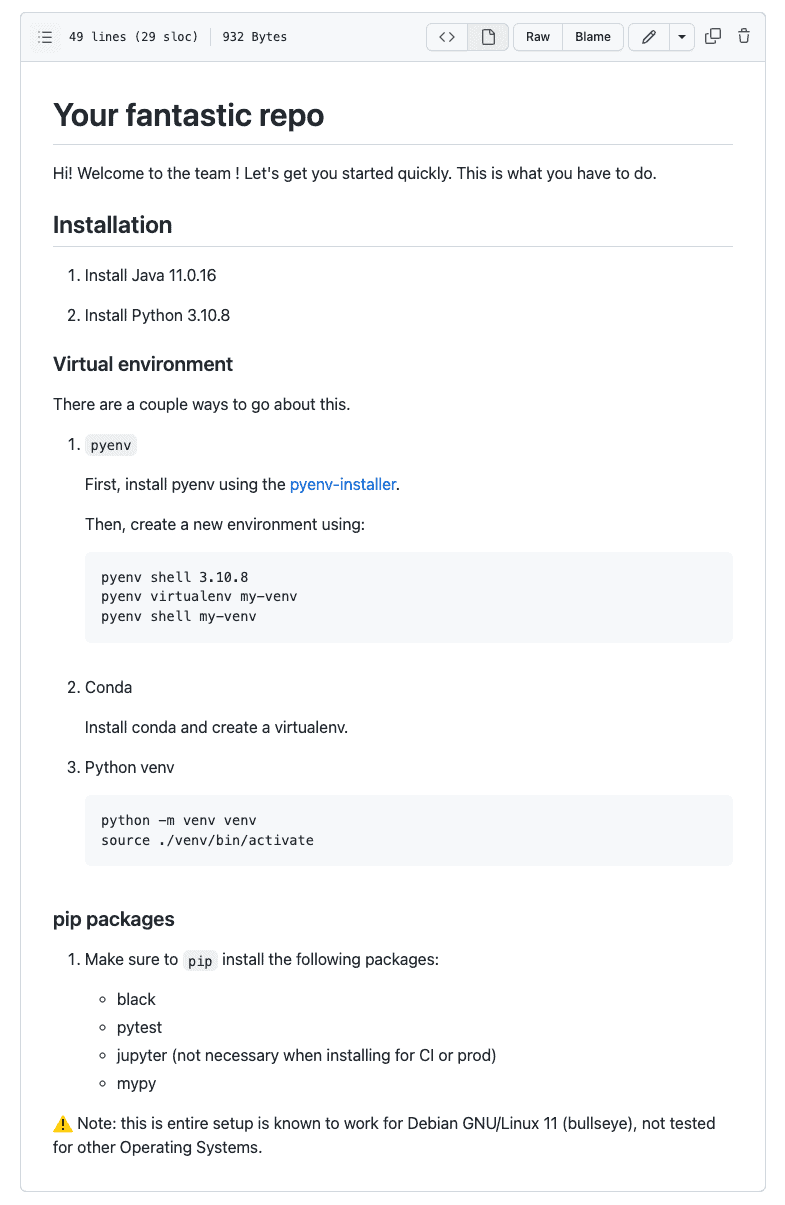Click the Installation heading

point(113,225)
